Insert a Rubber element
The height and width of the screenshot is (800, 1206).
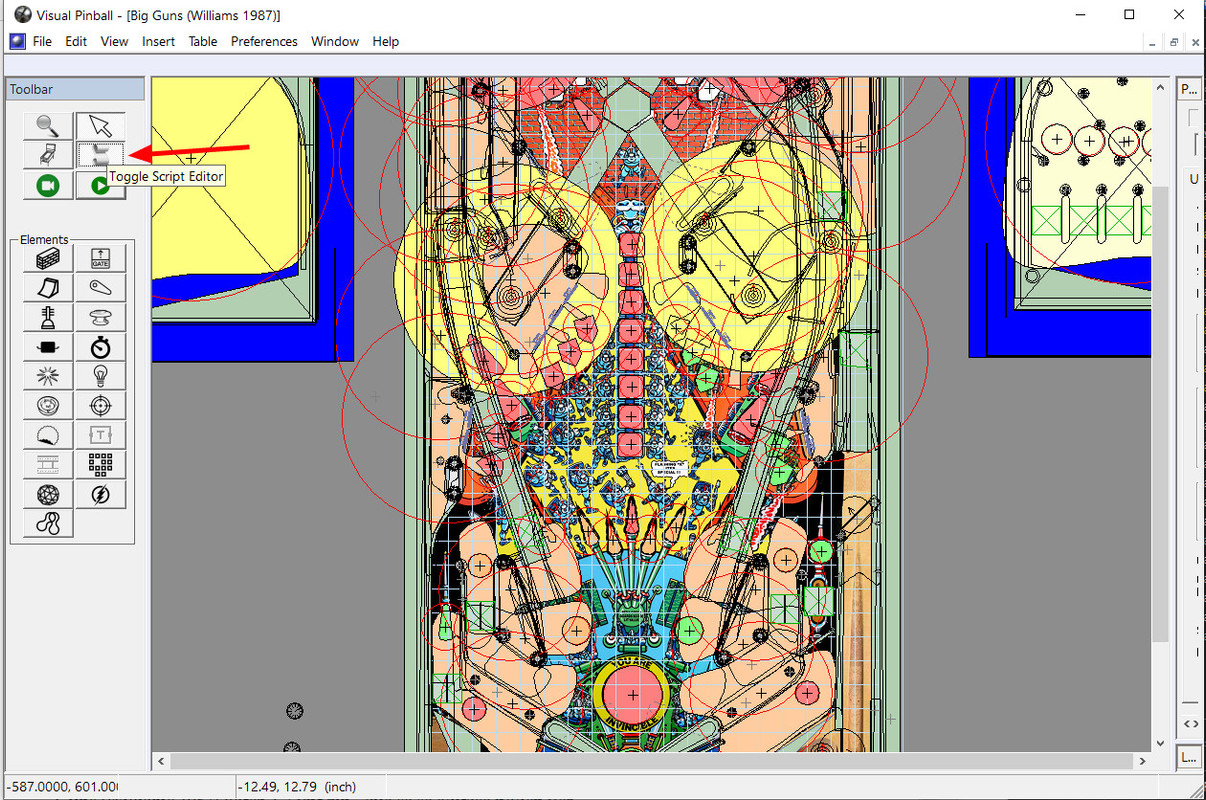click(48, 523)
